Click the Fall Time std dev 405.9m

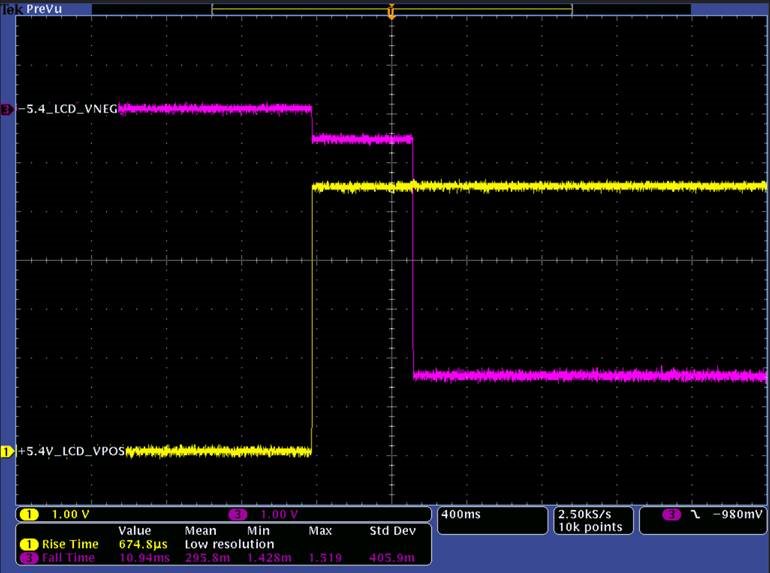(392, 558)
